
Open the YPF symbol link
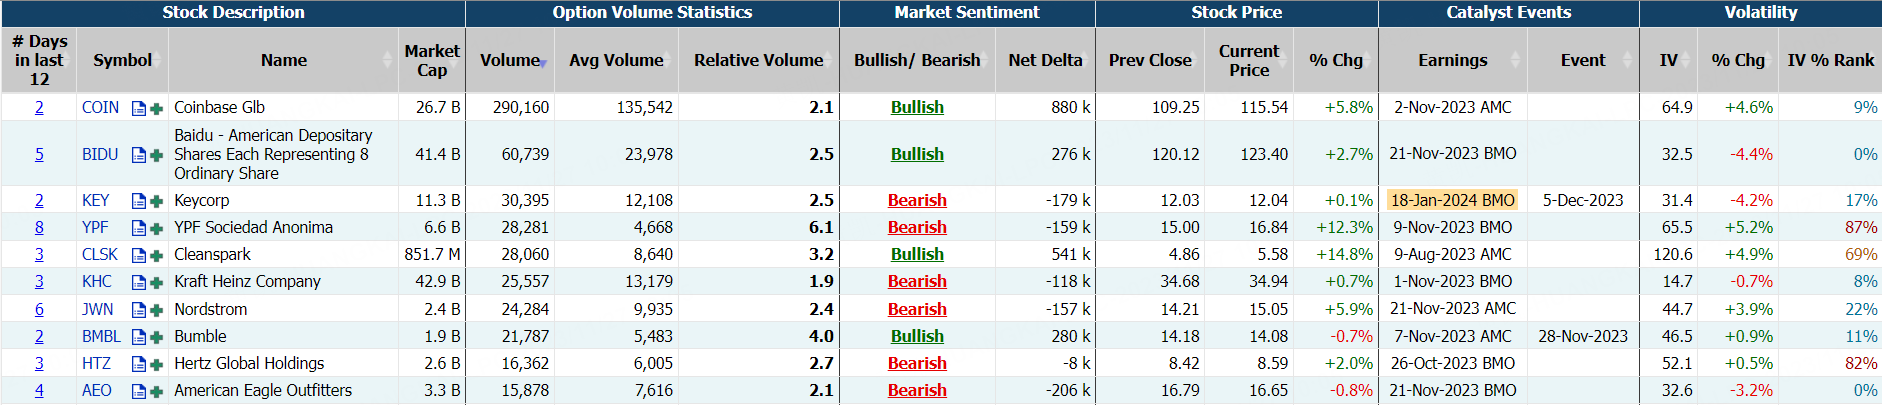[x=95, y=227]
